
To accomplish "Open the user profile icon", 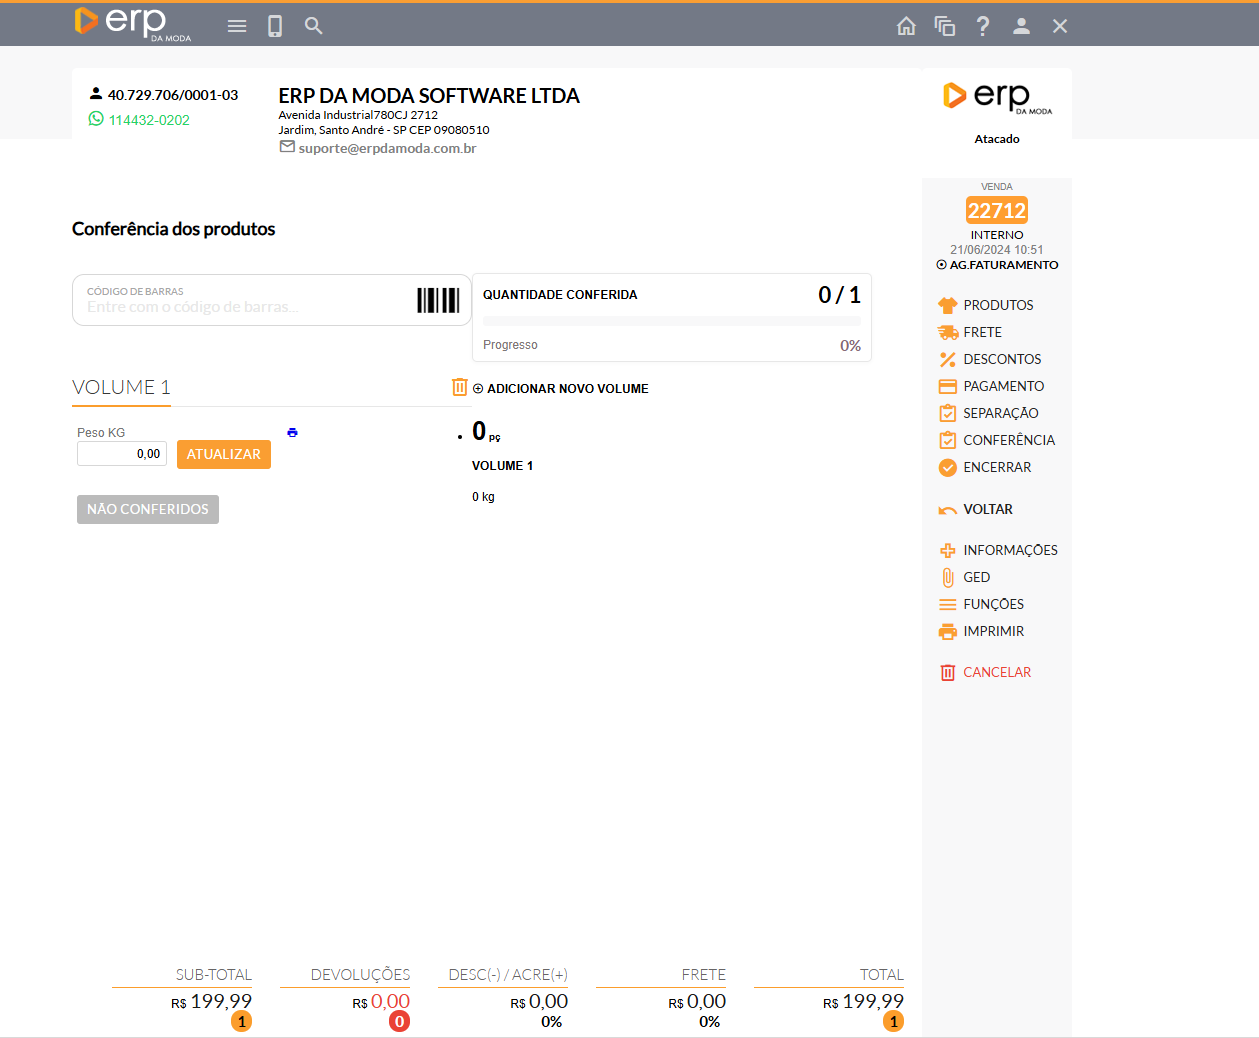I will [1021, 26].
